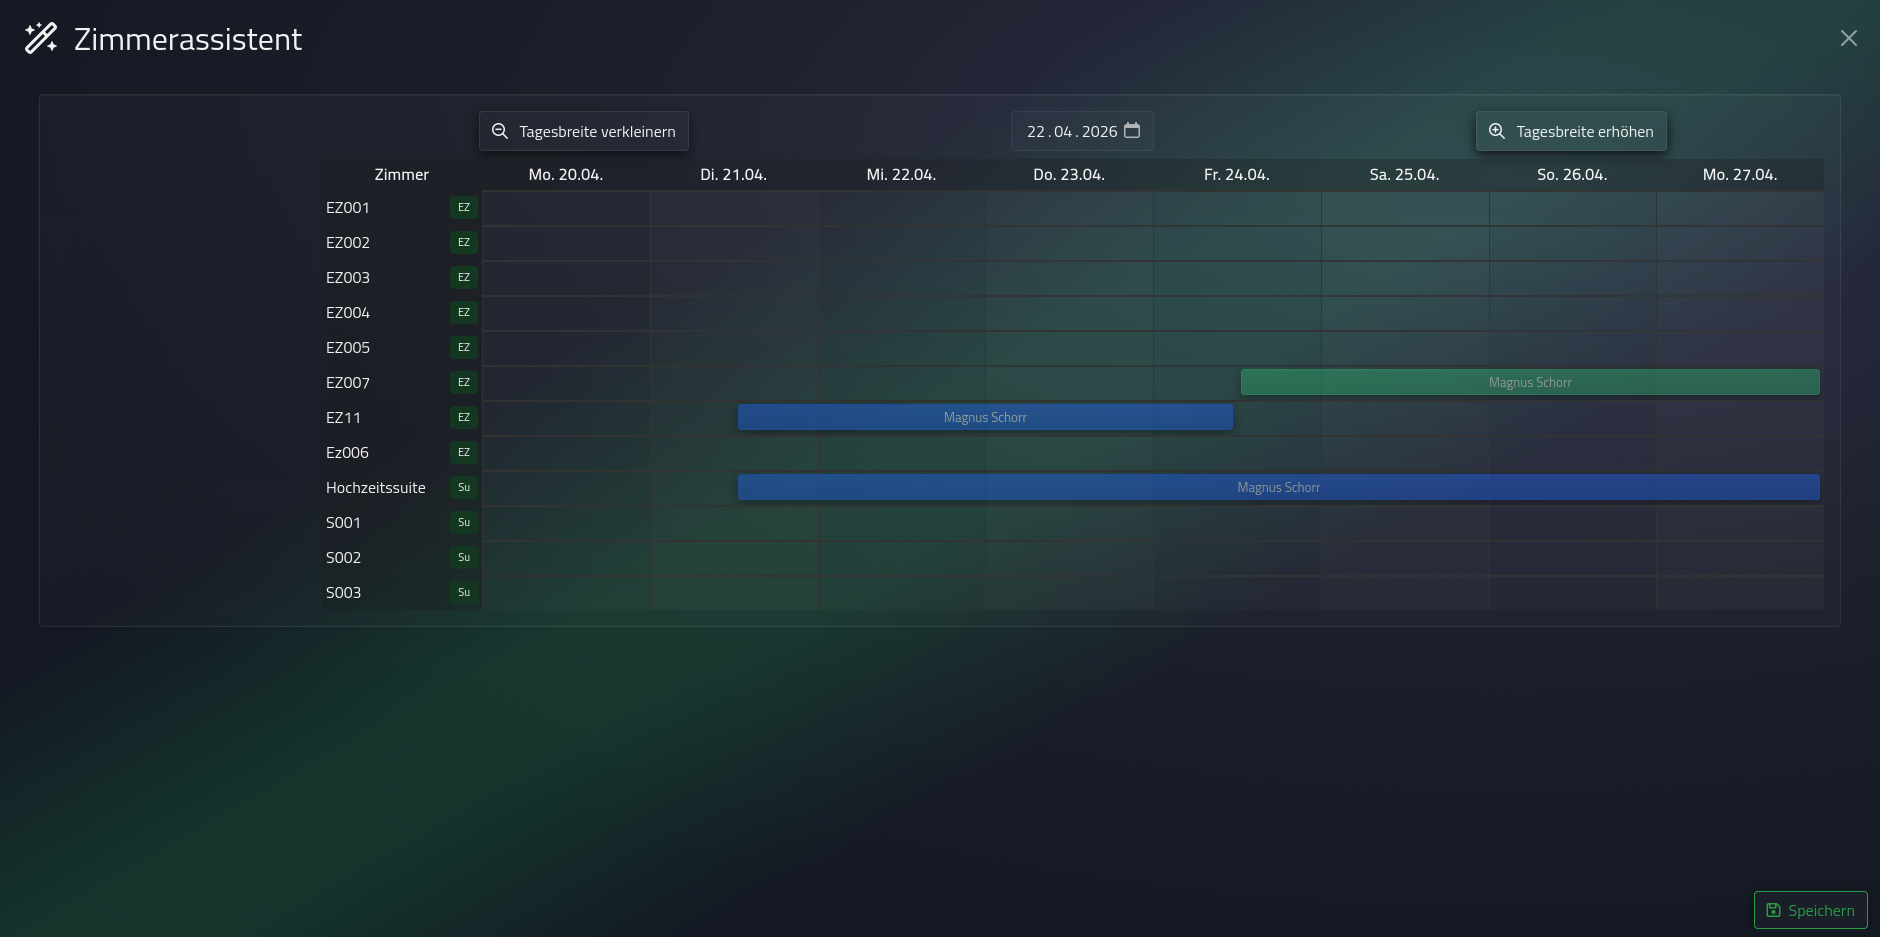Click the EZ badge of room Ez006

(464, 453)
